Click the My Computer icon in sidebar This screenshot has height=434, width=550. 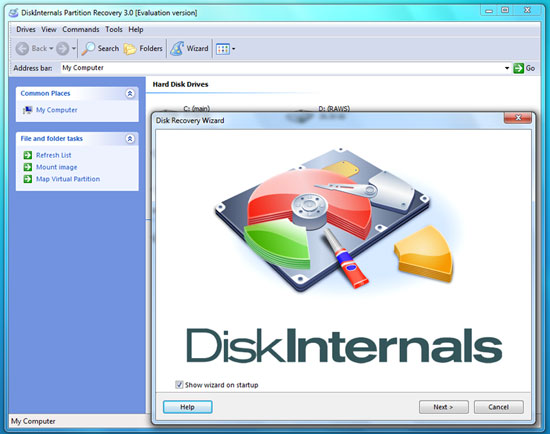coord(27,110)
